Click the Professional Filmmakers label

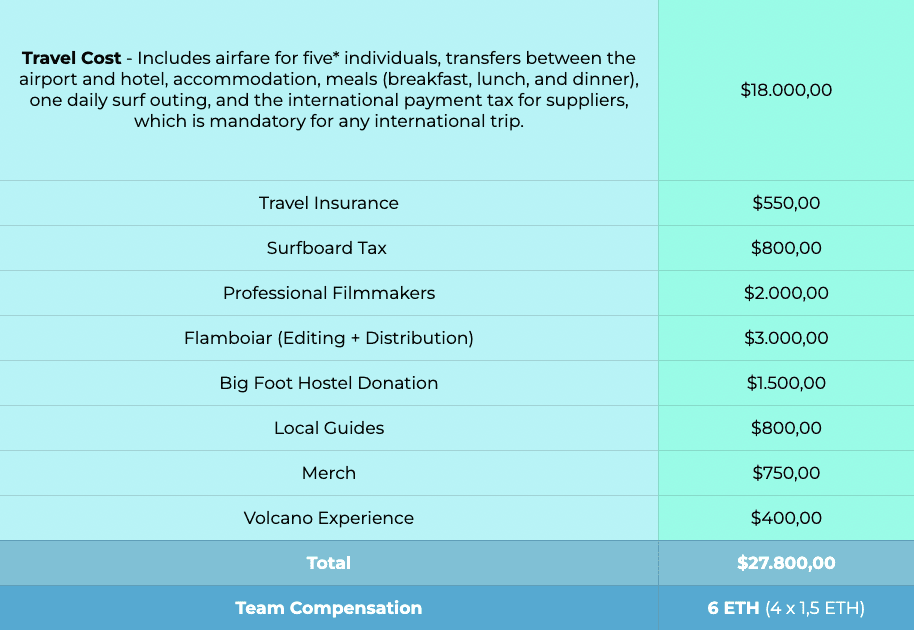[329, 293]
